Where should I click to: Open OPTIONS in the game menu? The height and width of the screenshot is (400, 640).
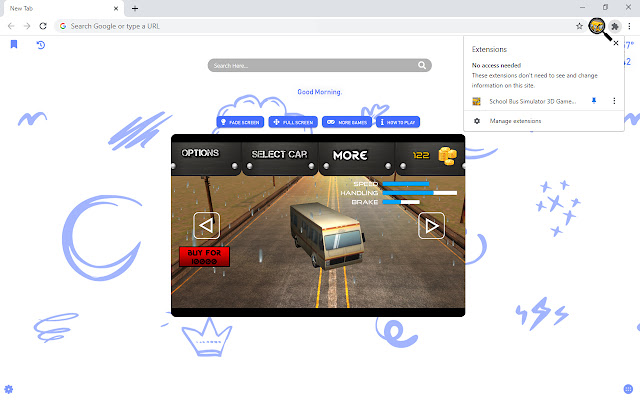click(200, 153)
